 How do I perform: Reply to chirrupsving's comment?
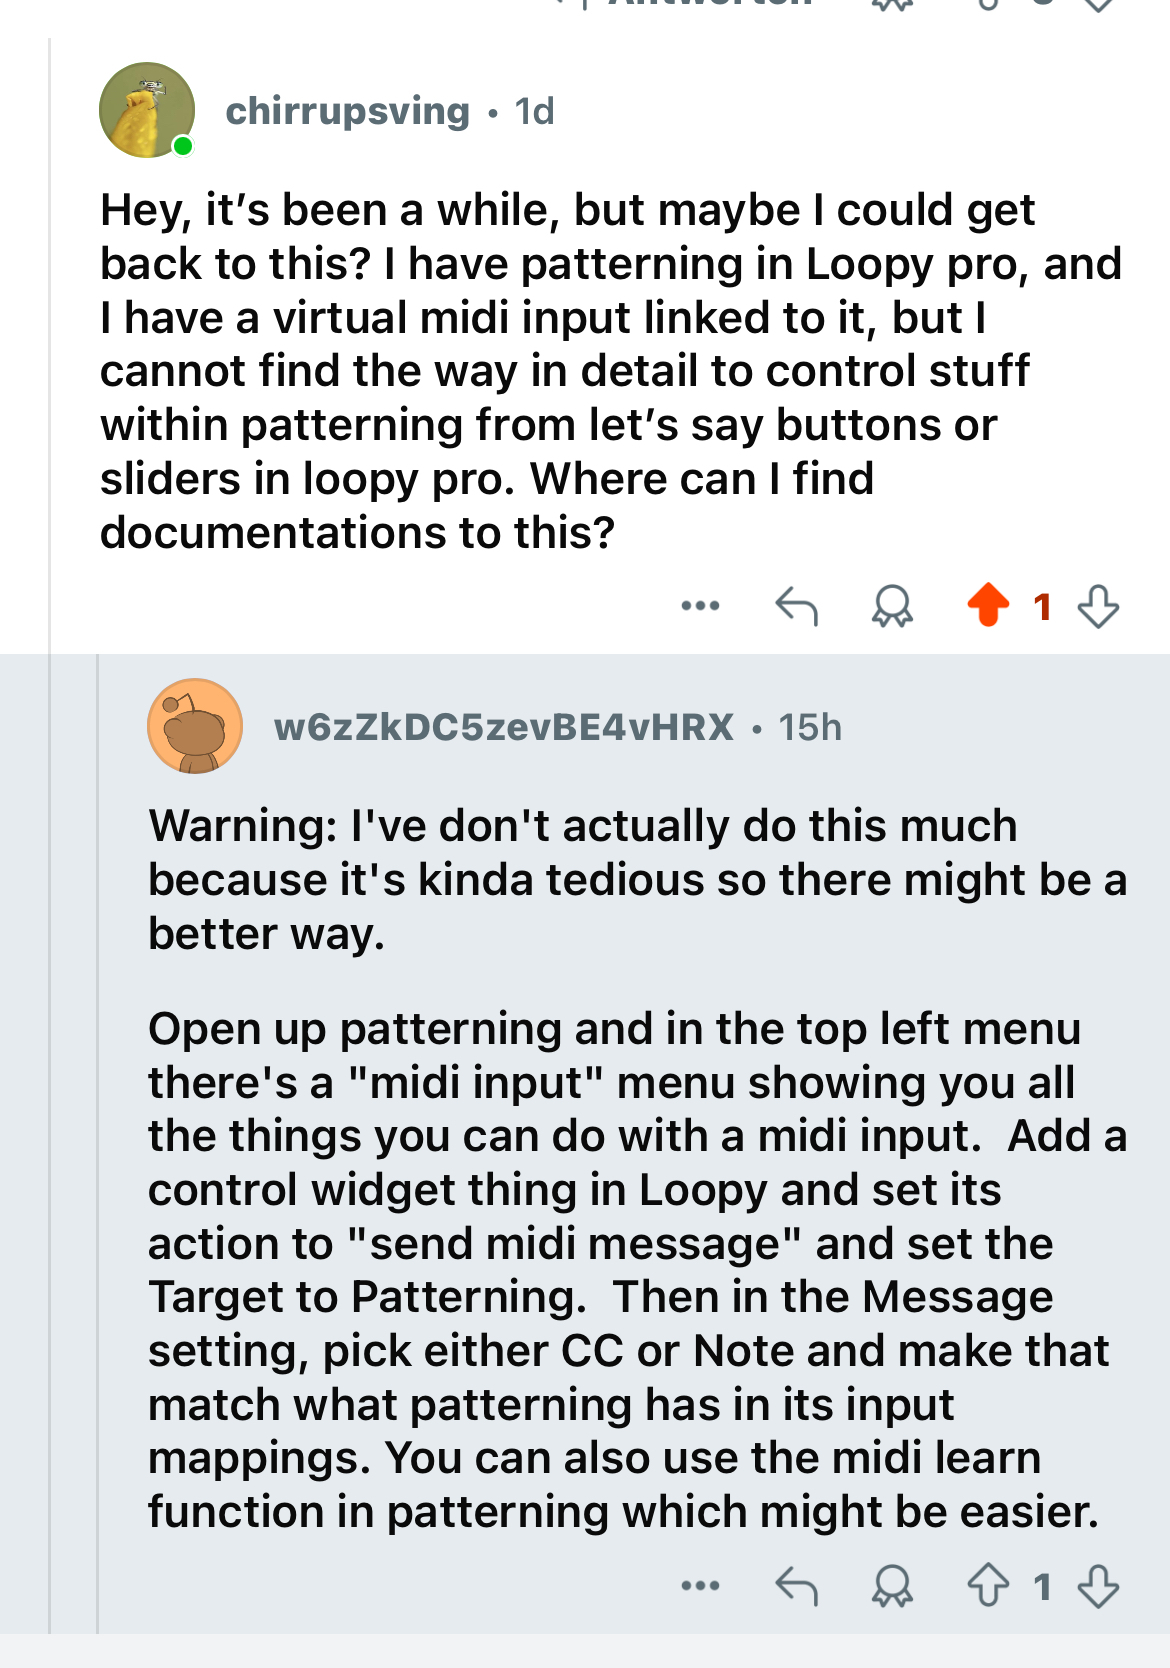click(x=797, y=606)
